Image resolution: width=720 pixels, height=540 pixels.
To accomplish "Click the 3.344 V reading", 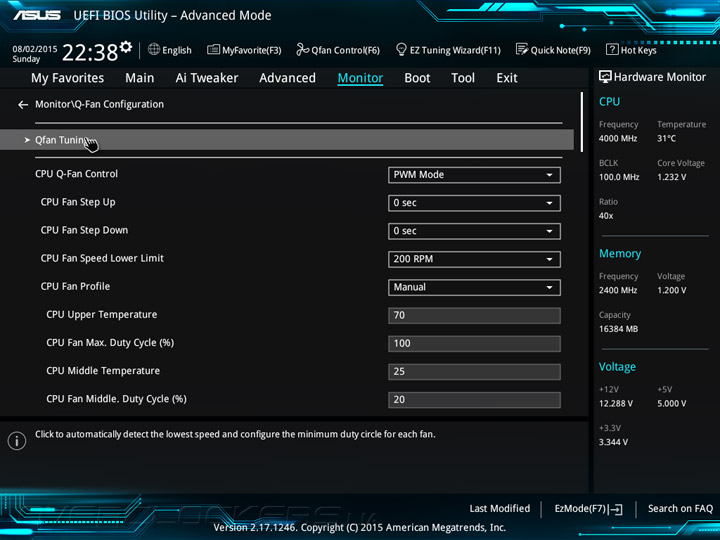I will pos(613,442).
